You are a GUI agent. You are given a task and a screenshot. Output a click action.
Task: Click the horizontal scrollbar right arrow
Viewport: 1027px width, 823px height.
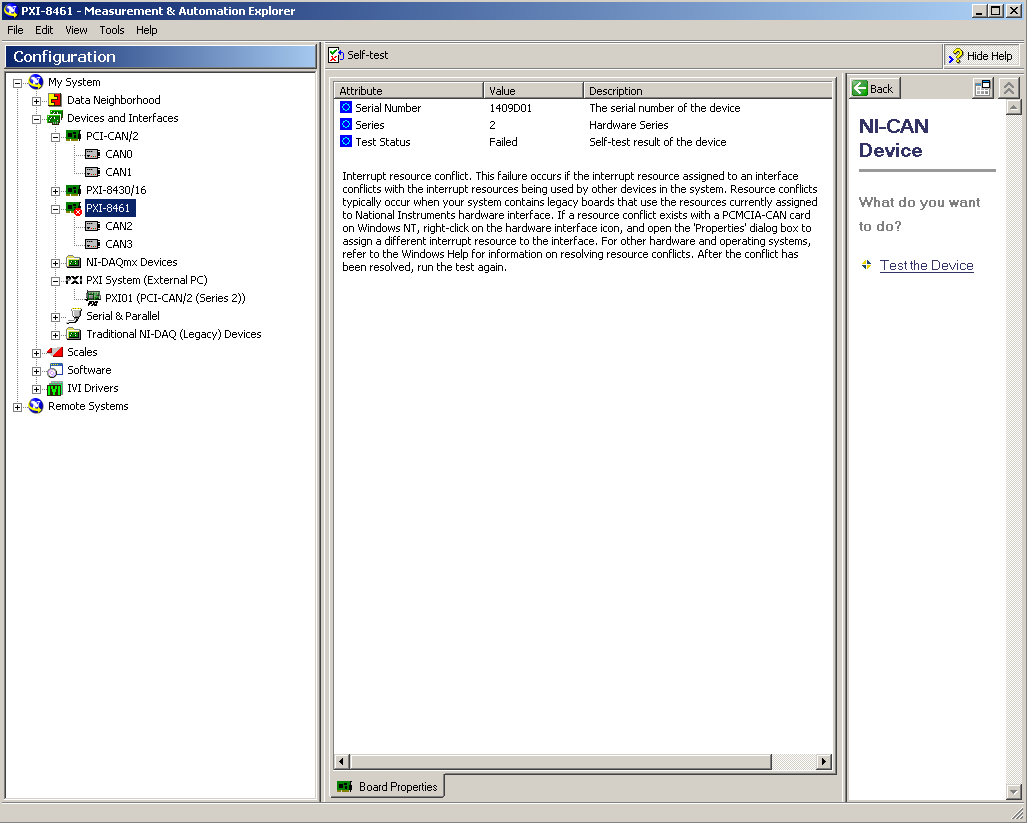(x=824, y=762)
